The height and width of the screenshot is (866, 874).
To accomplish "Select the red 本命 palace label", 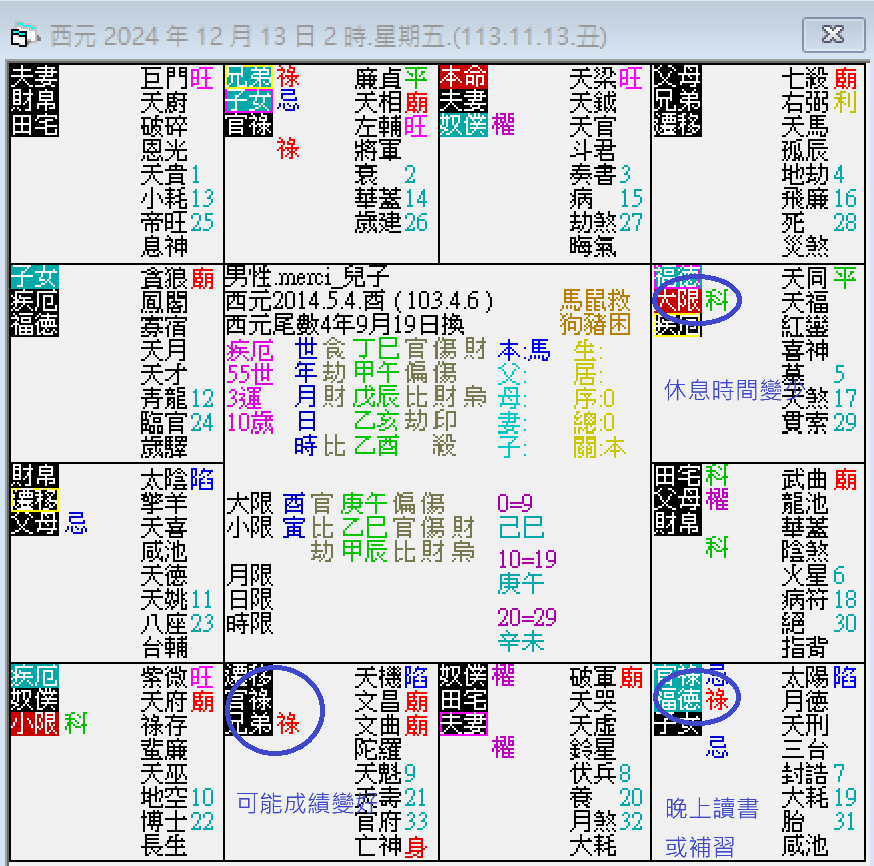I will [464, 77].
